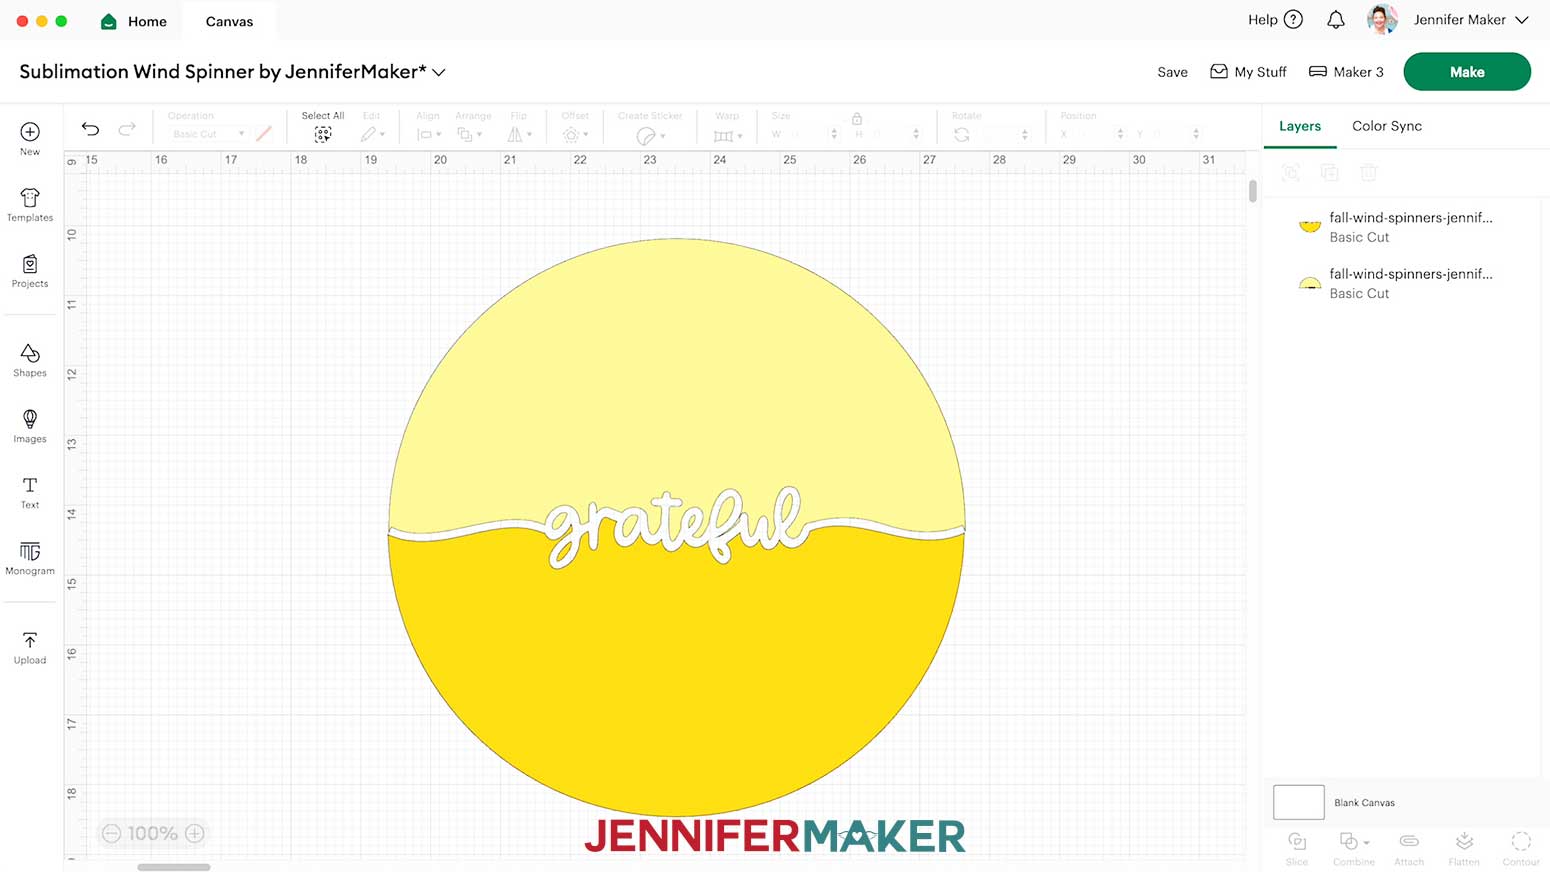Click the Operation color swatch
The width and height of the screenshot is (1550, 872).
264,133
